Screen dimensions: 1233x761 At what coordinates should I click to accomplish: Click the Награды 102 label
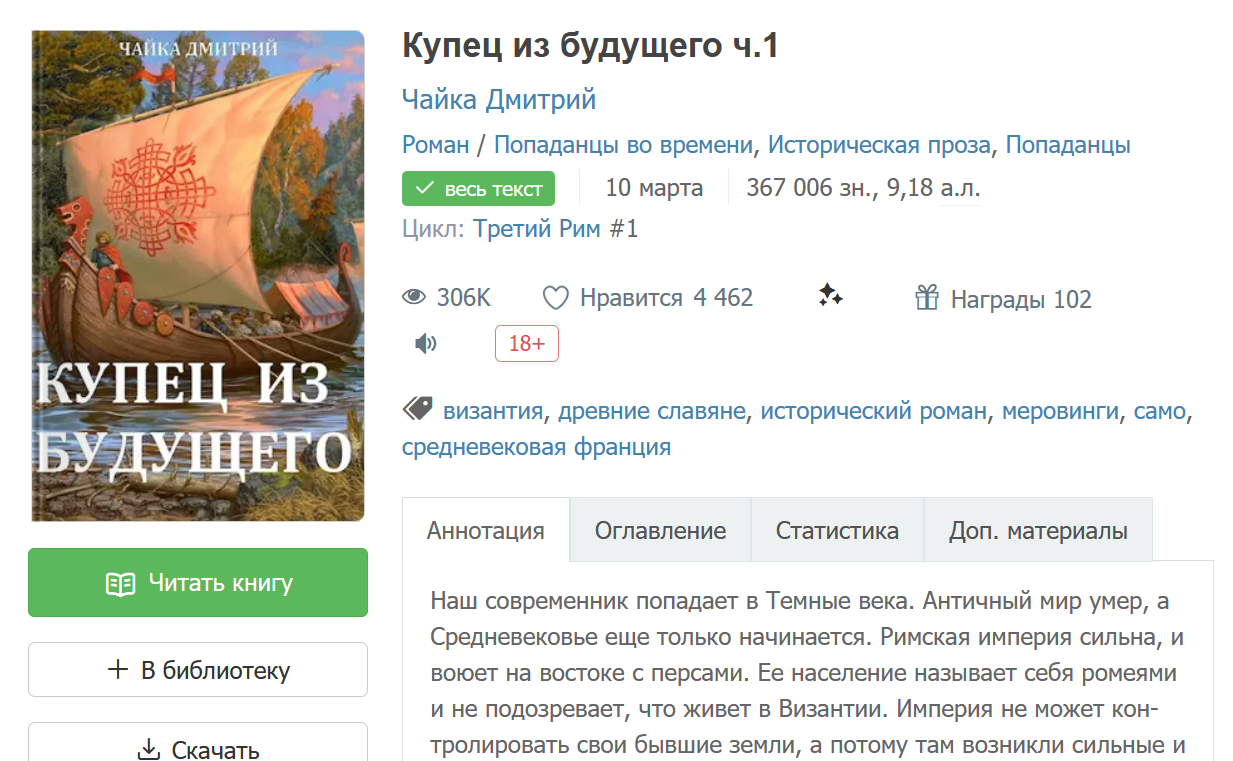tap(1021, 299)
